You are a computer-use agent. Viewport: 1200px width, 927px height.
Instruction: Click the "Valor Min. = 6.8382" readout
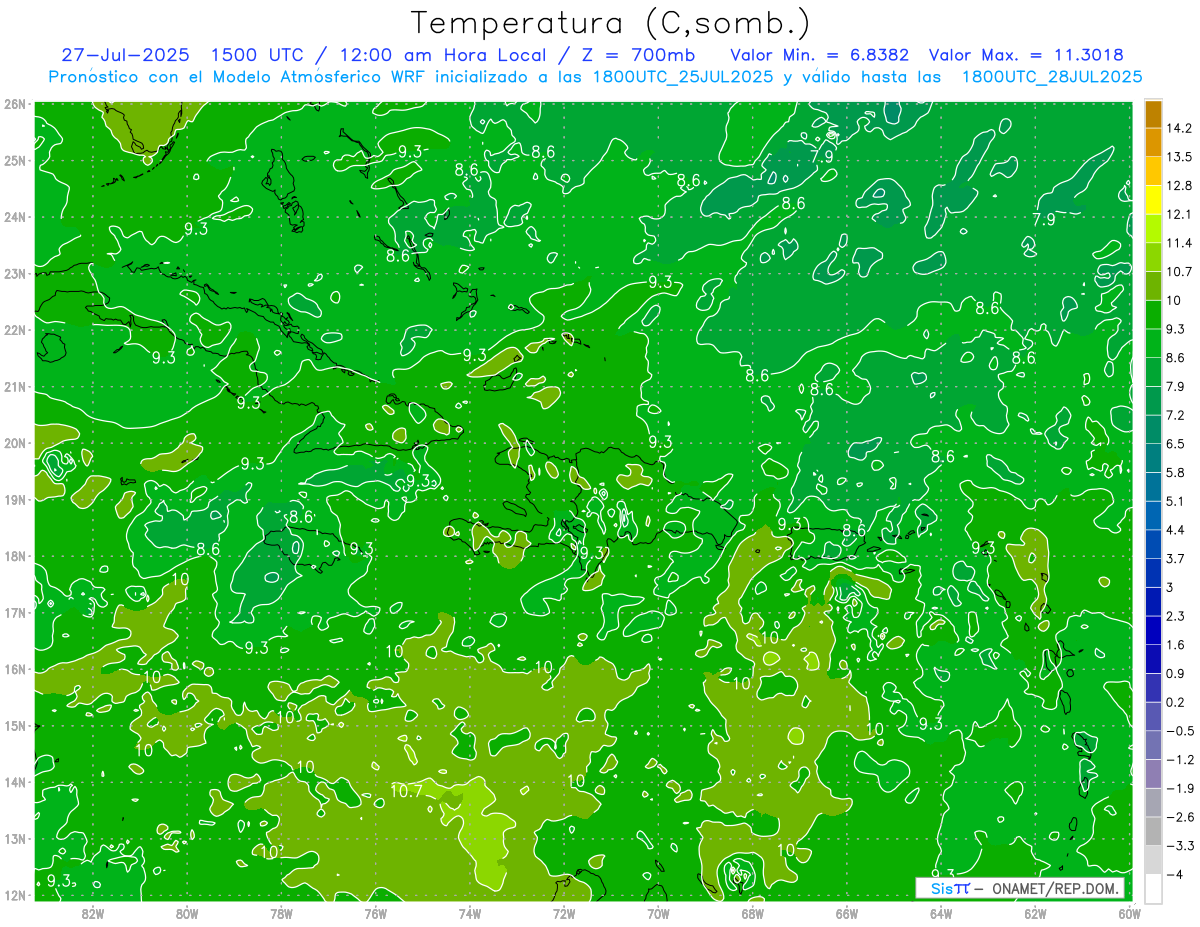pos(820,55)
